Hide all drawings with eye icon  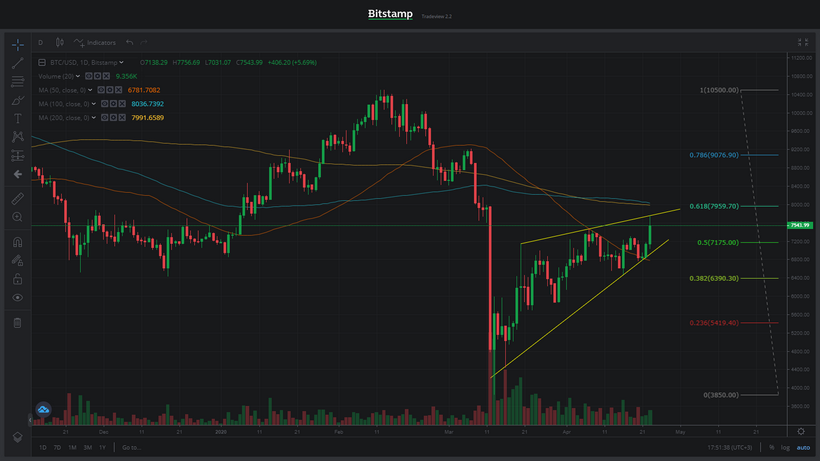point(17,298)
